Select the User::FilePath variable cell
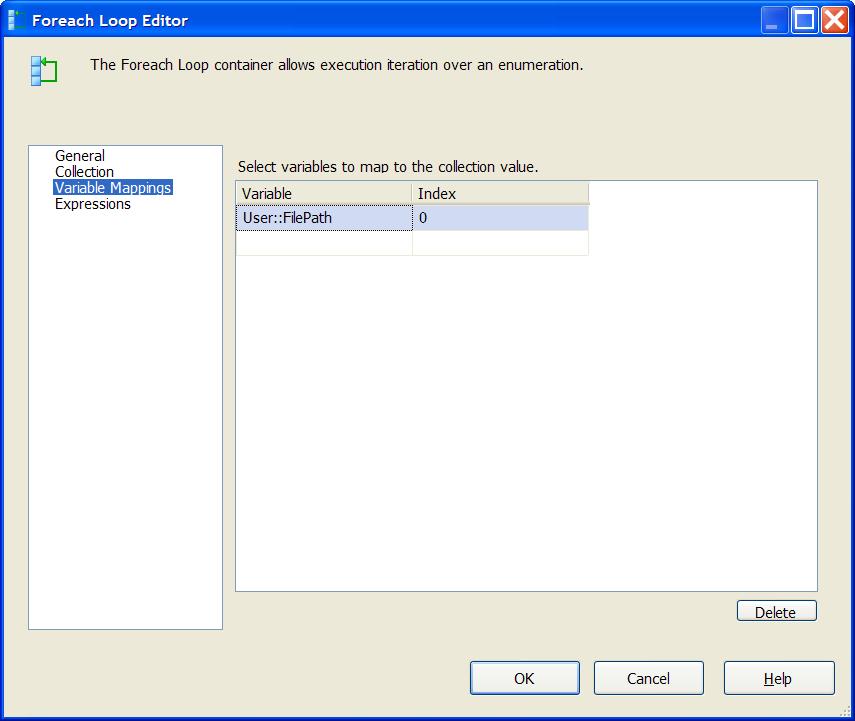This screenshot has height=721, width=855. (324, 218)
